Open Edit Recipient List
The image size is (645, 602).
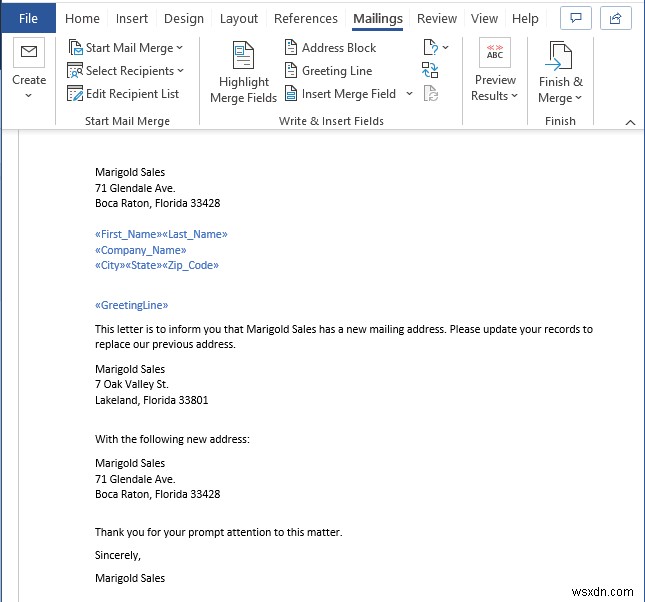[132, 94]
